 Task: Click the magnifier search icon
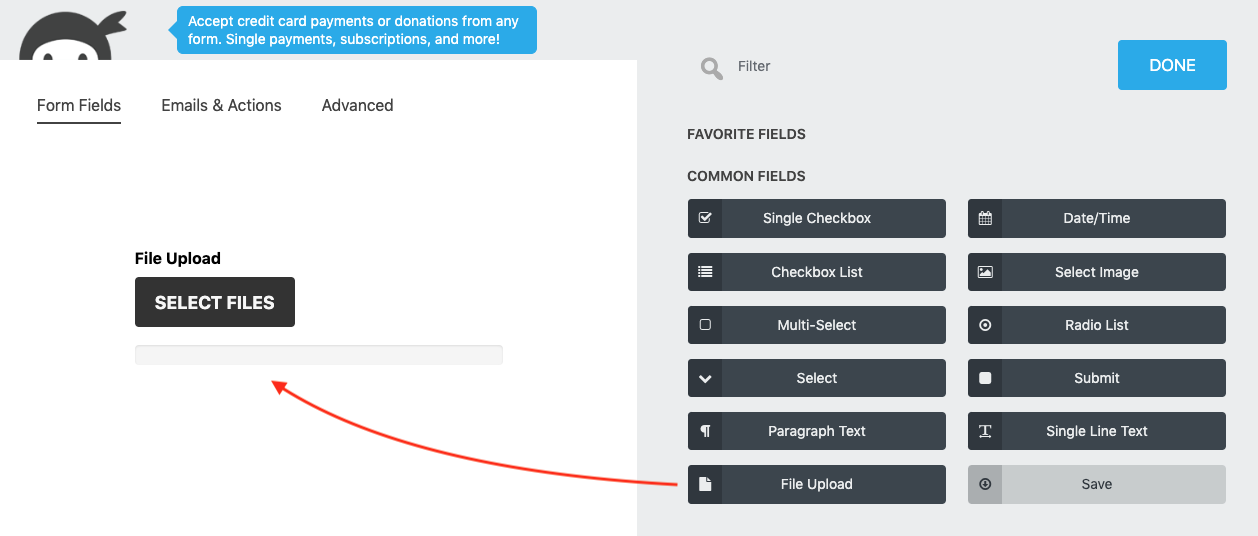[x=712, y=68]
